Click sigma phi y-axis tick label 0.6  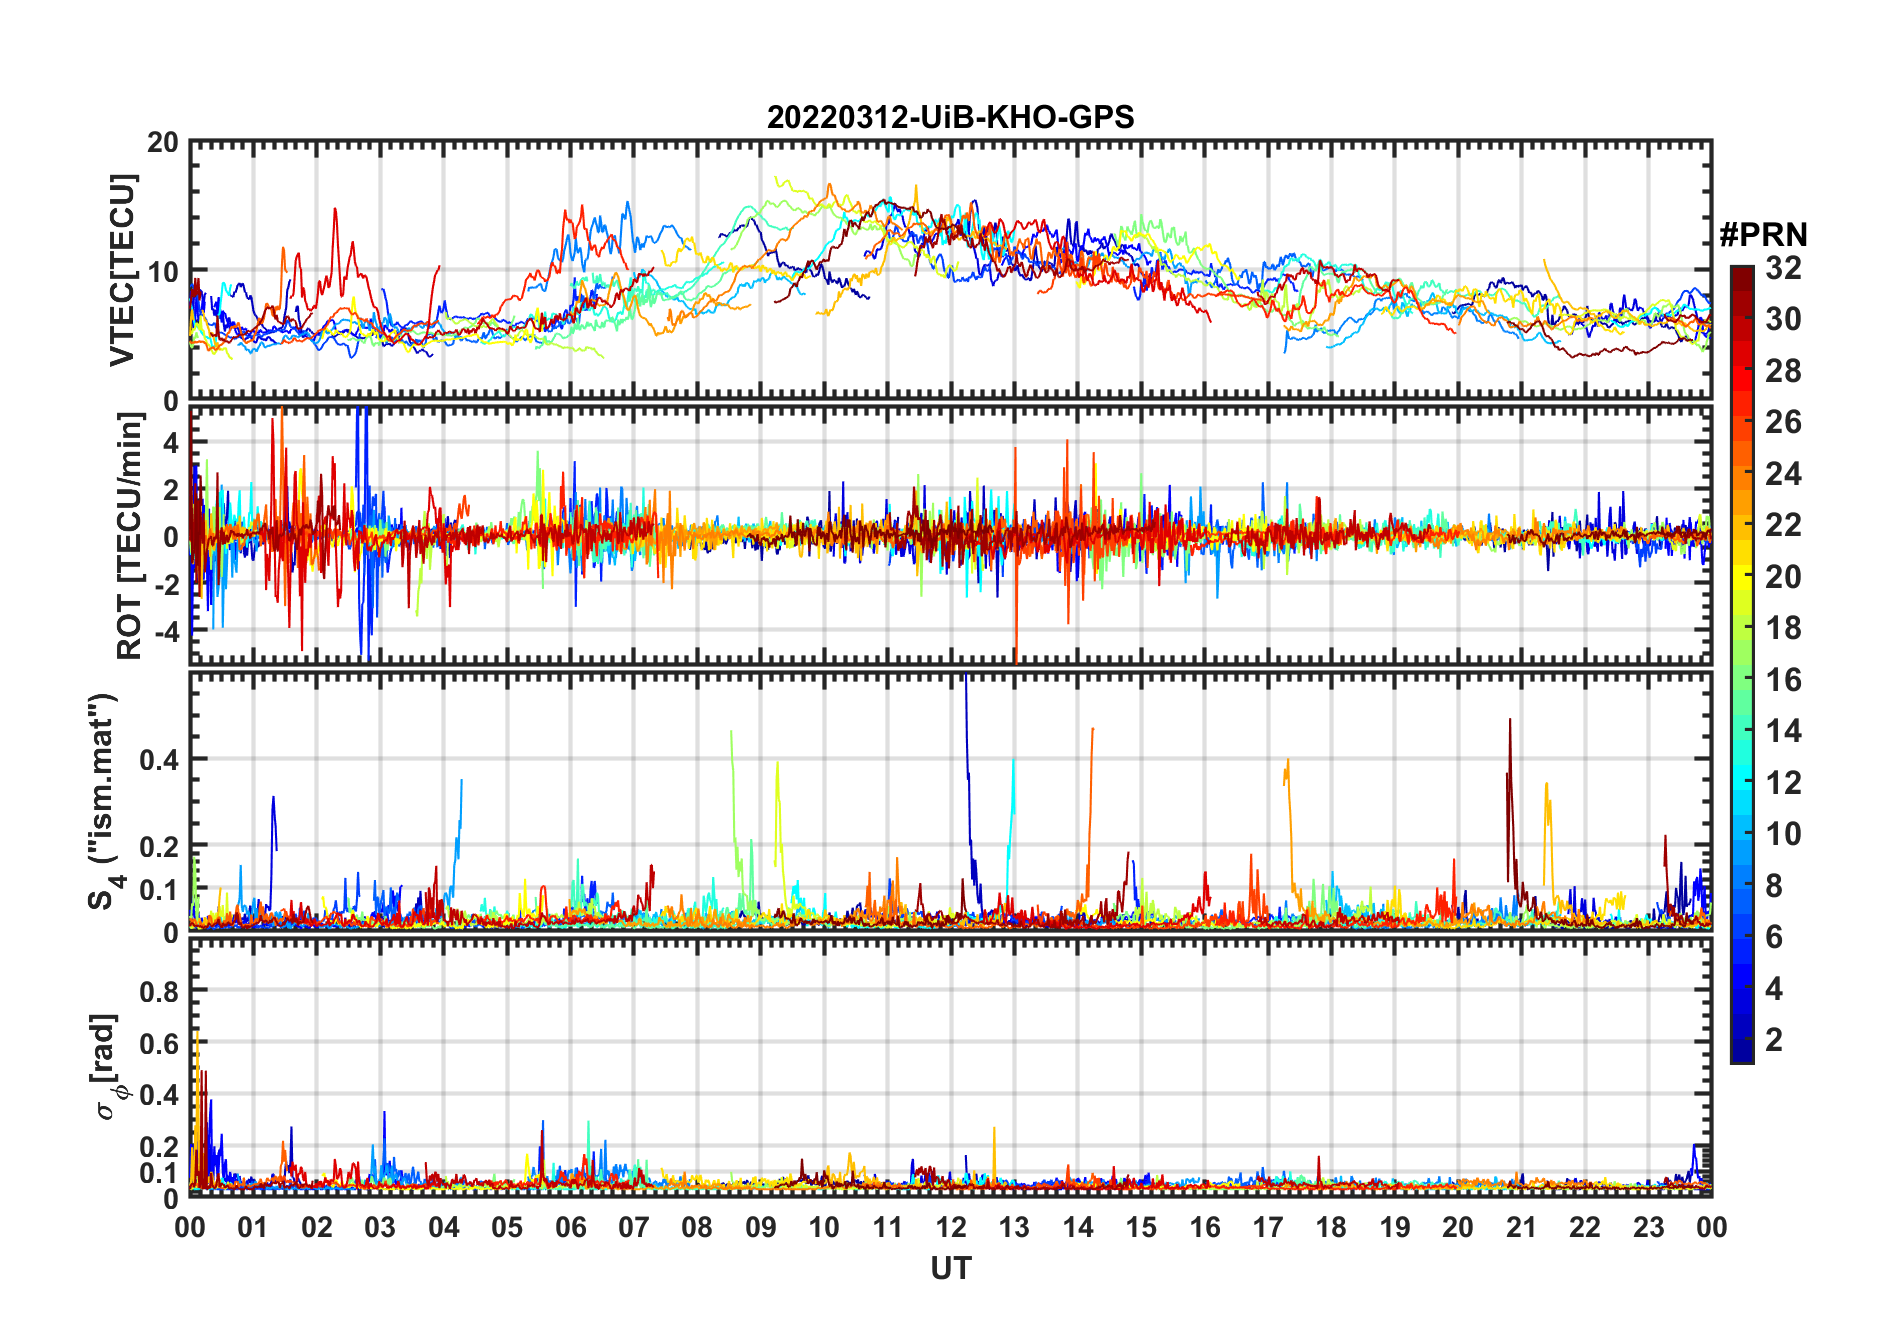point(160,1043)
